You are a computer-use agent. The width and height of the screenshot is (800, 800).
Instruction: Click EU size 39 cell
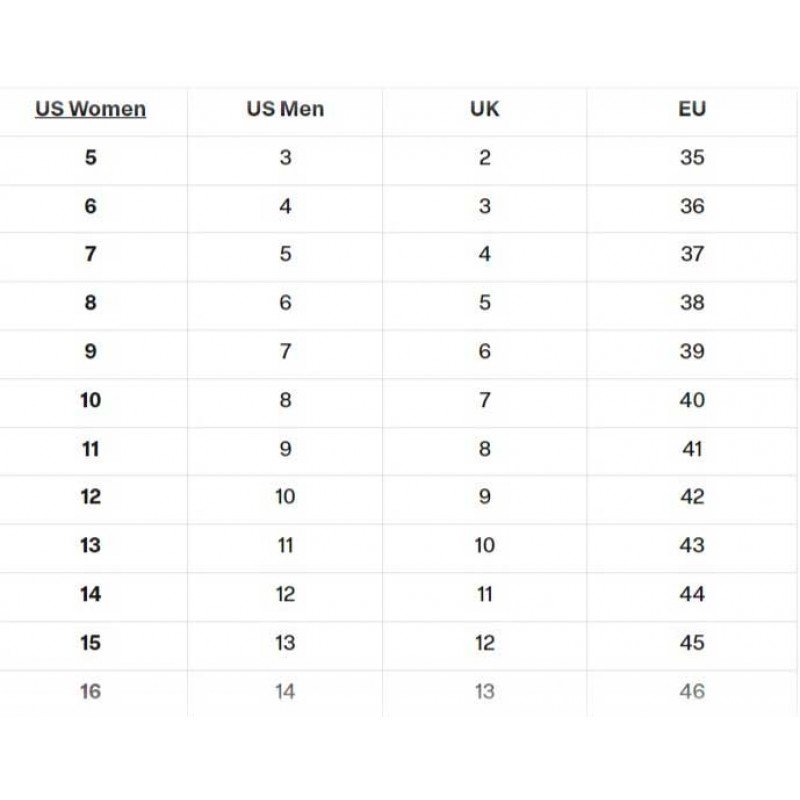(x=692, y=352)
